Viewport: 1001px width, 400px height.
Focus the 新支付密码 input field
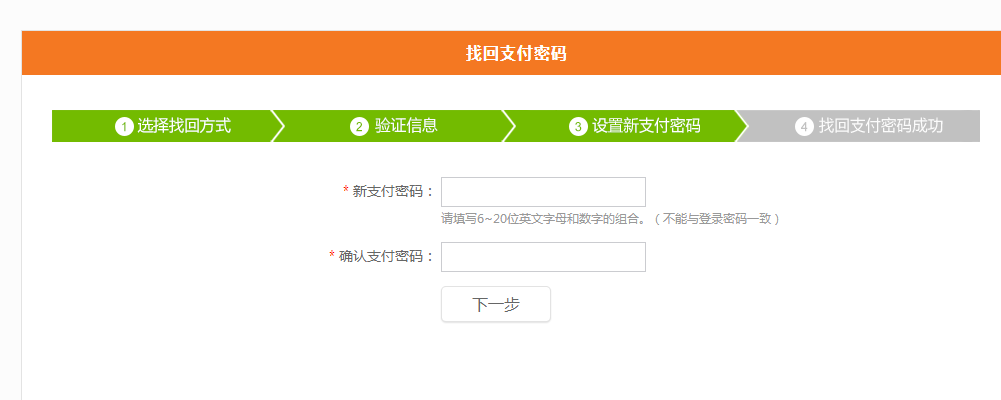tap(543, 192)
